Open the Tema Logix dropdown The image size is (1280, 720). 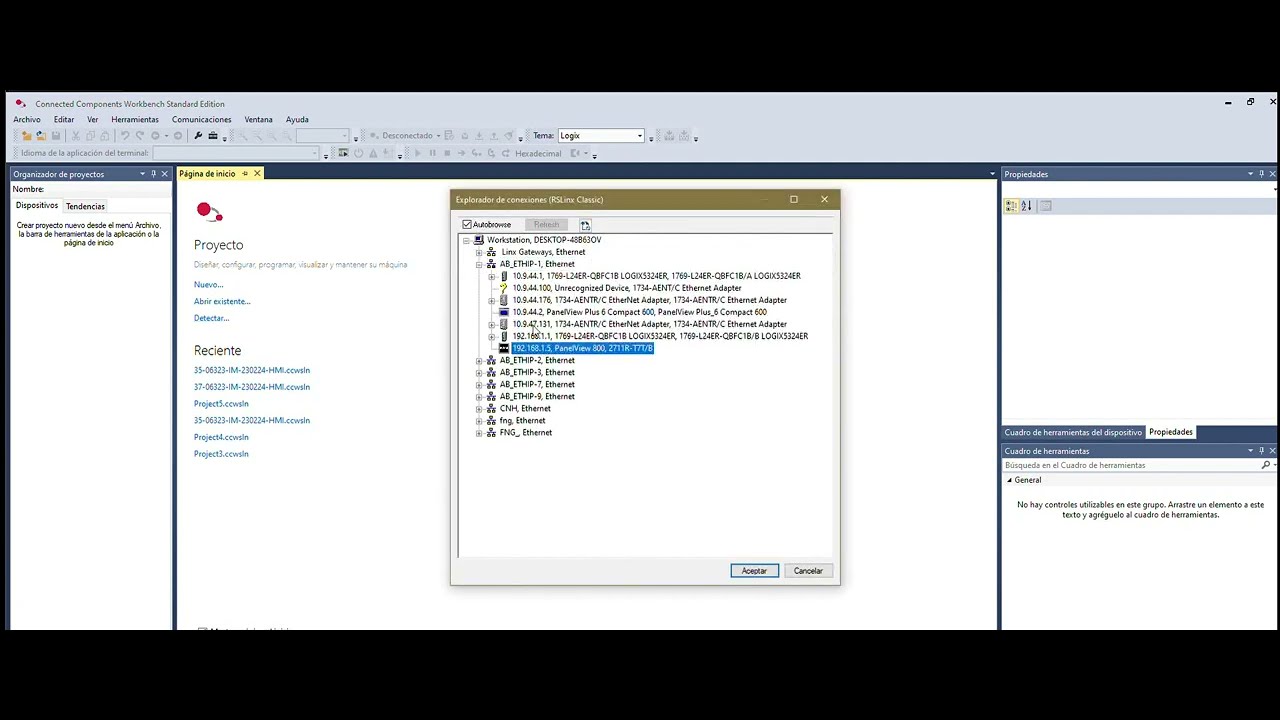[x=640, y=136]
